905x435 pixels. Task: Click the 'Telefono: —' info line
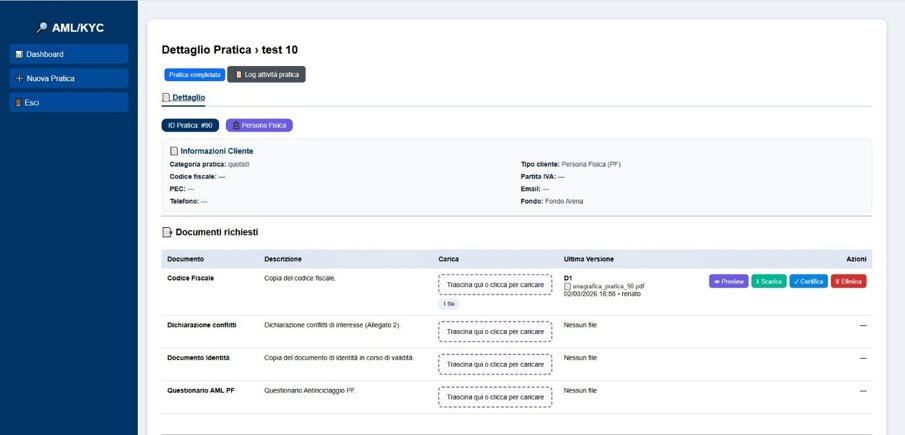click(189, 201)
